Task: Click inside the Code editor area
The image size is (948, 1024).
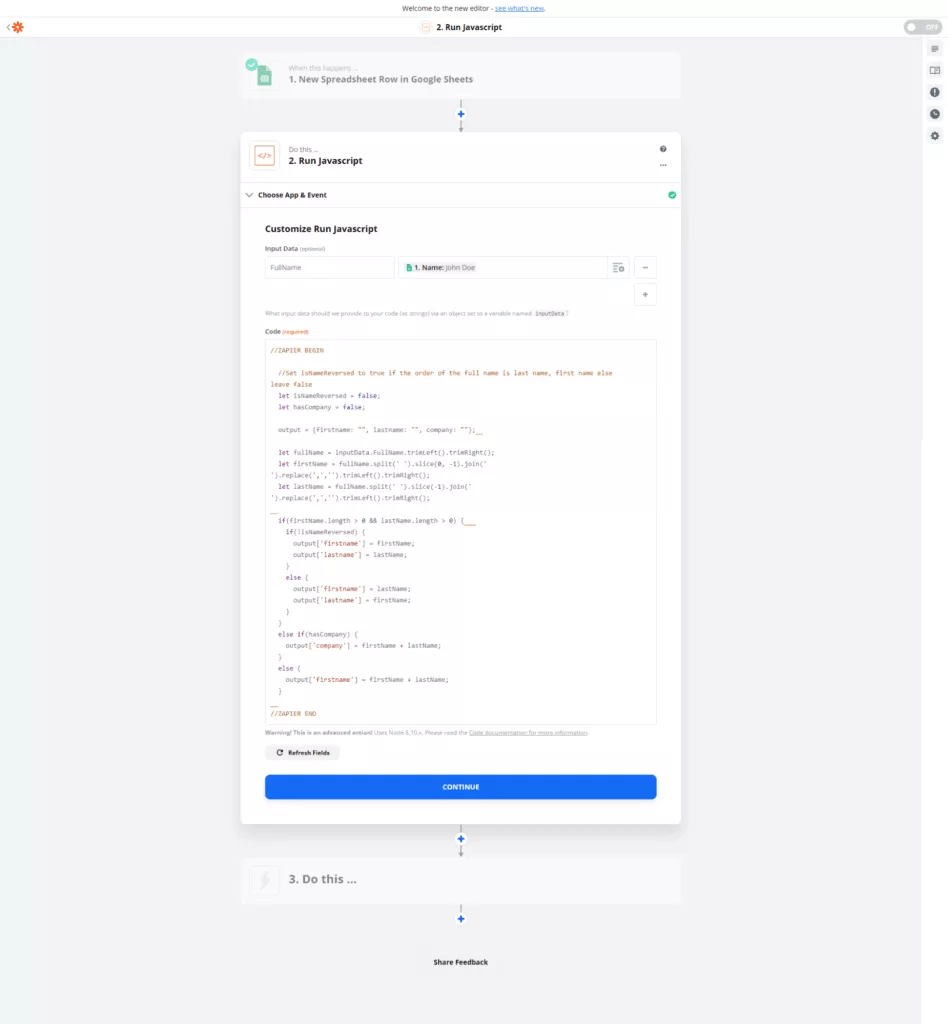Action: pyautogui.click(x=460, y=532)
